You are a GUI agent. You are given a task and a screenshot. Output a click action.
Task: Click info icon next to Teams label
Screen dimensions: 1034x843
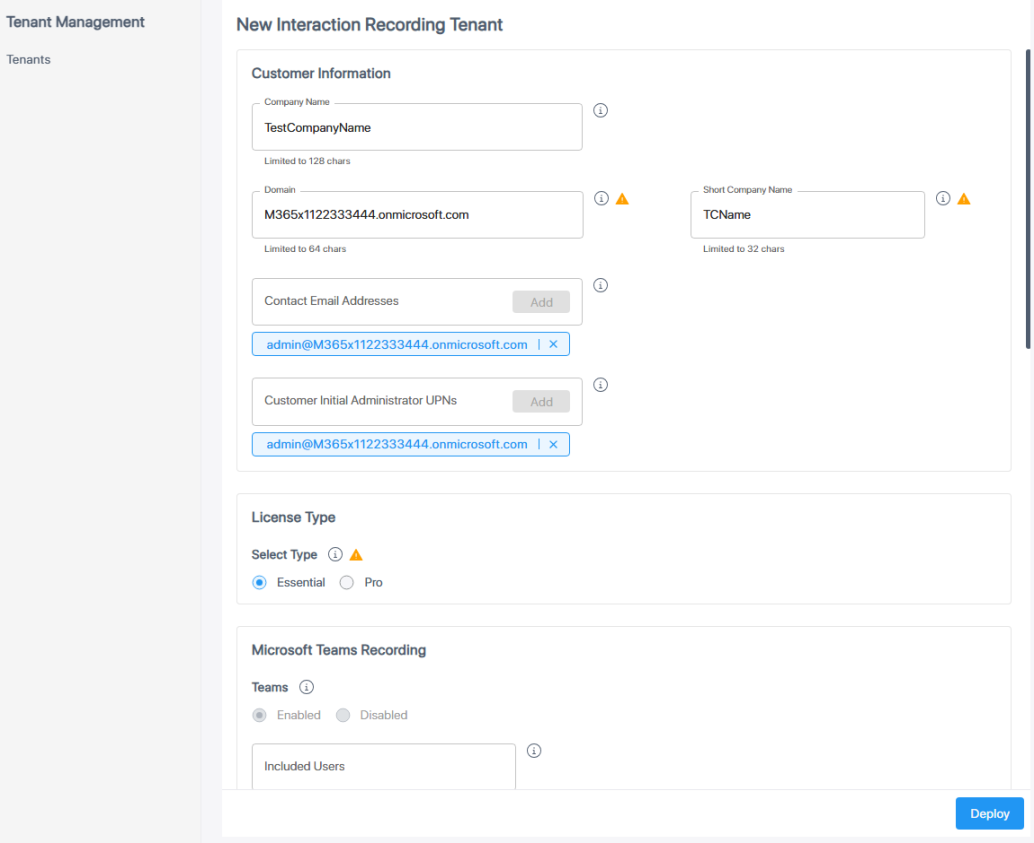pyautogui.click(x=307, y=688)
